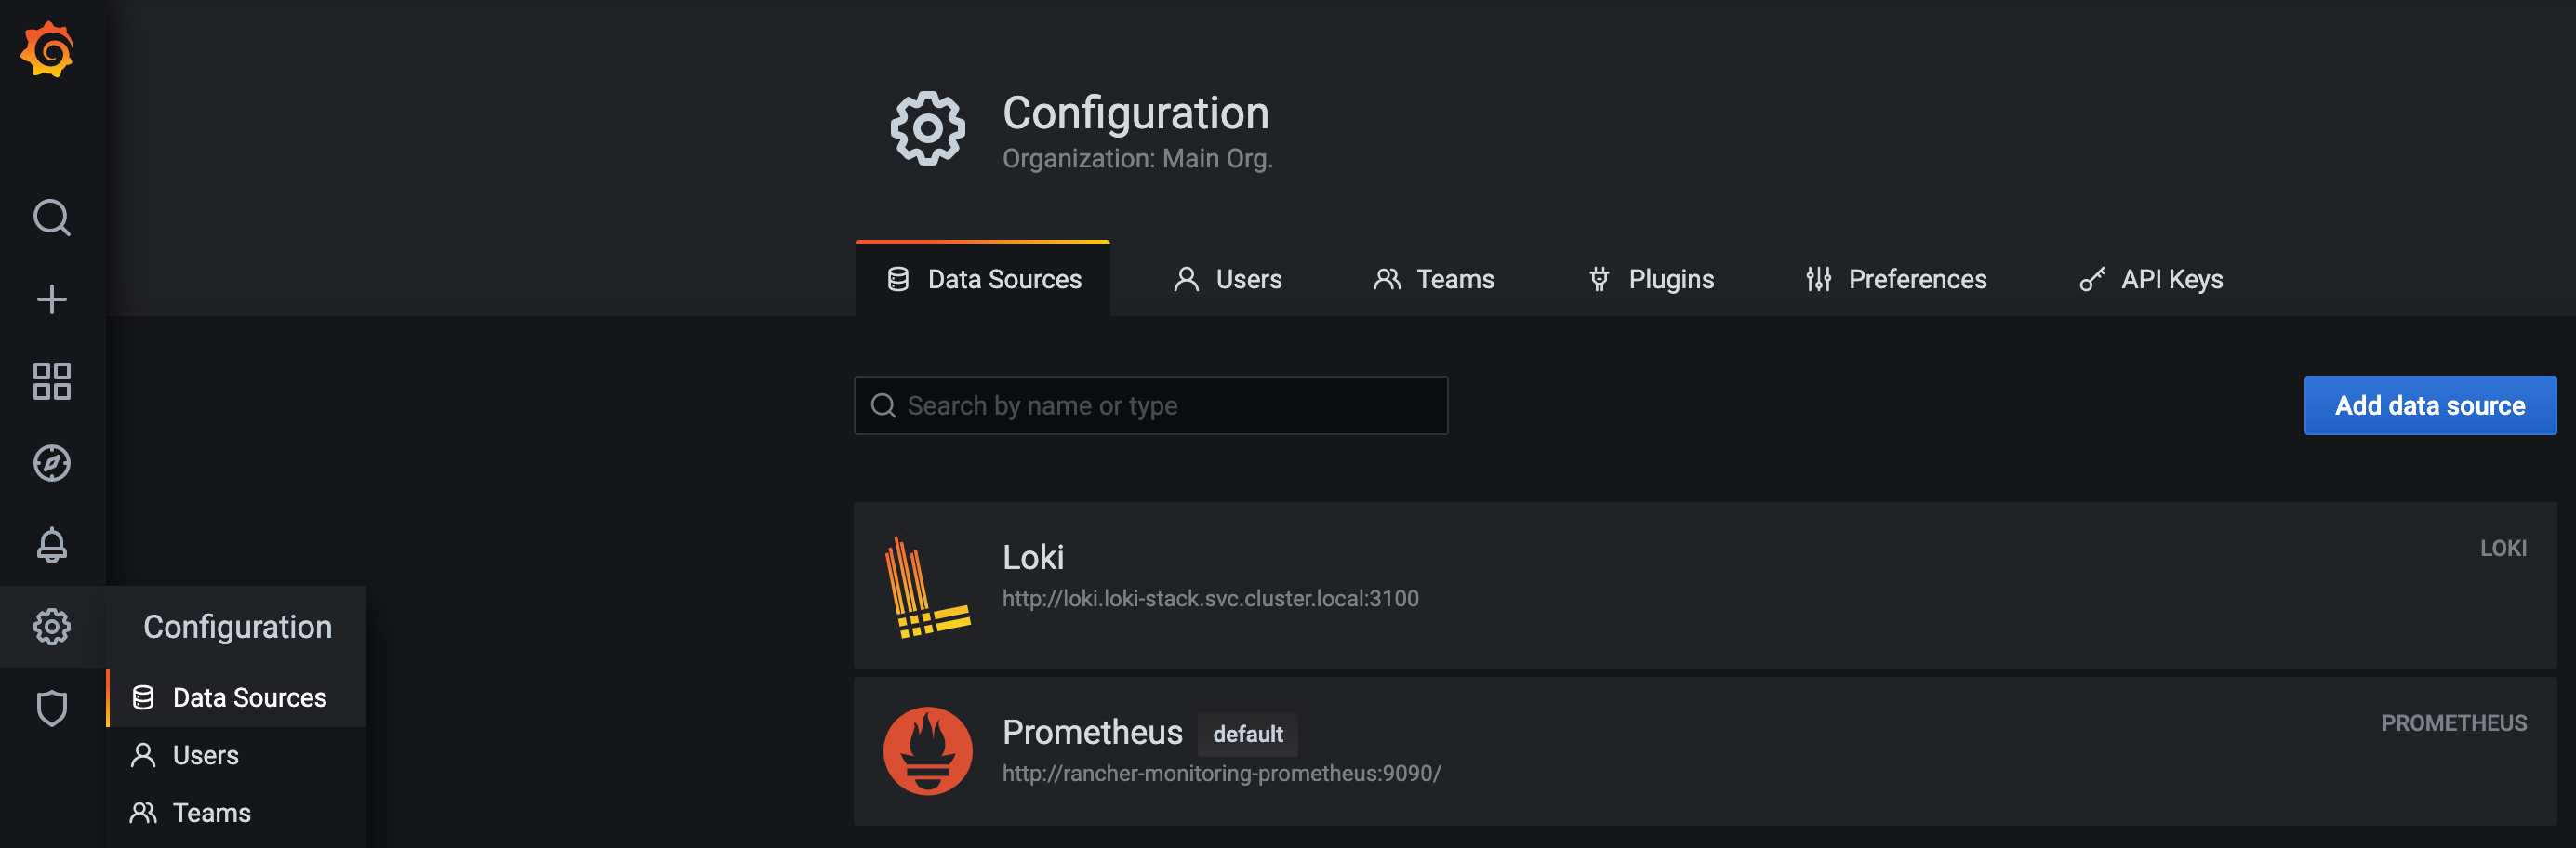
Task: Open Server Admin shield icon
Action: (50, 708)
